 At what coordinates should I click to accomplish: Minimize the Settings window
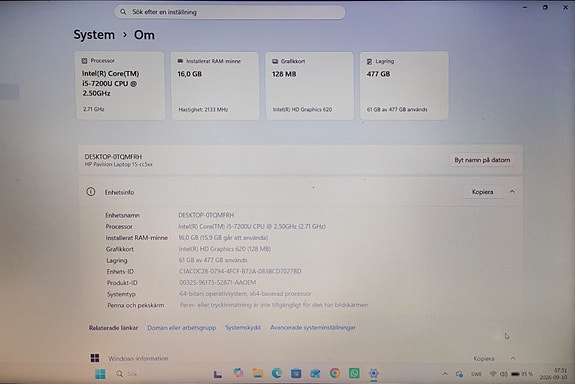[x=525, y=7]
